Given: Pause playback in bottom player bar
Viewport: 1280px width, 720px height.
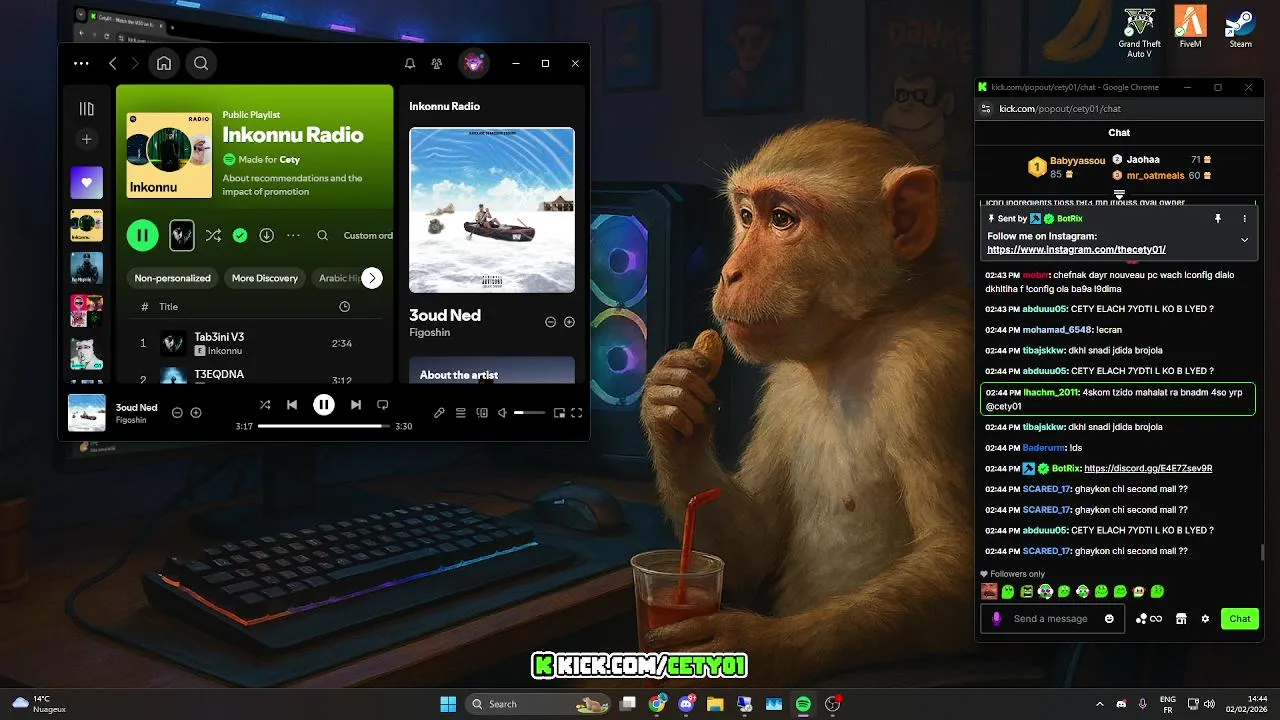Looking at the screenshot, I should (324, 405).
